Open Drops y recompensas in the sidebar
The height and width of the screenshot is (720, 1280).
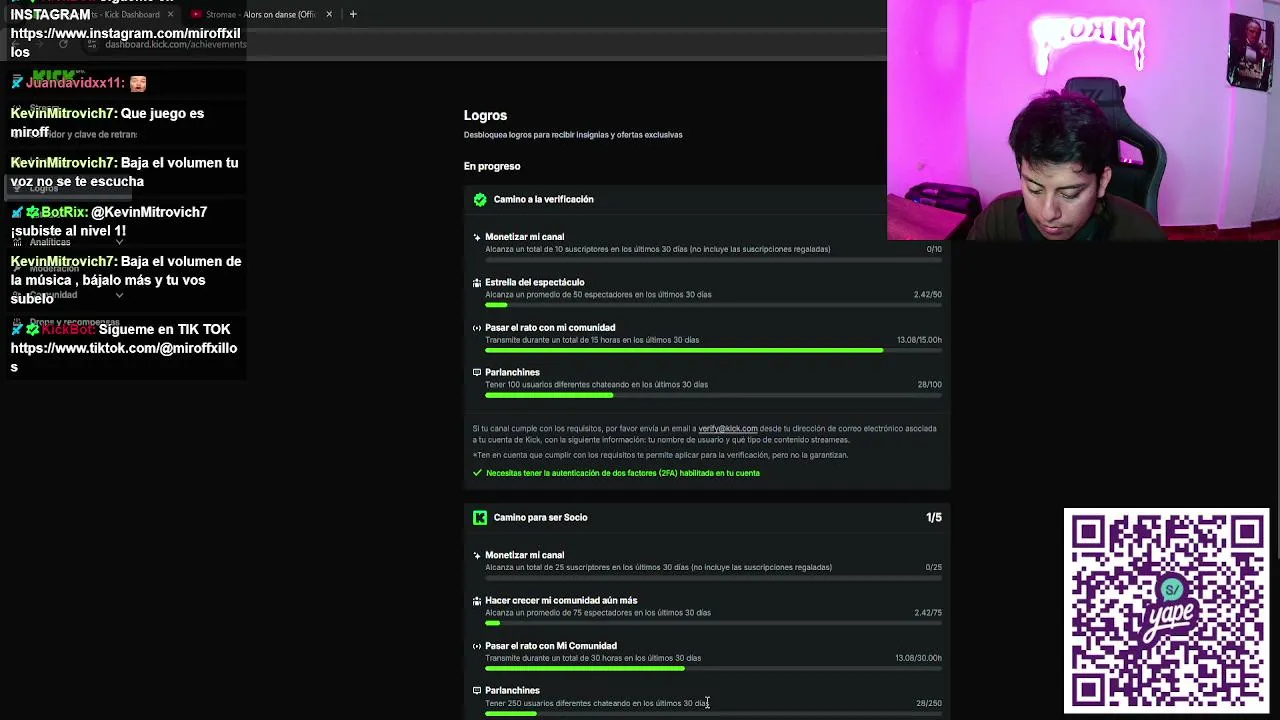[74, 322]
